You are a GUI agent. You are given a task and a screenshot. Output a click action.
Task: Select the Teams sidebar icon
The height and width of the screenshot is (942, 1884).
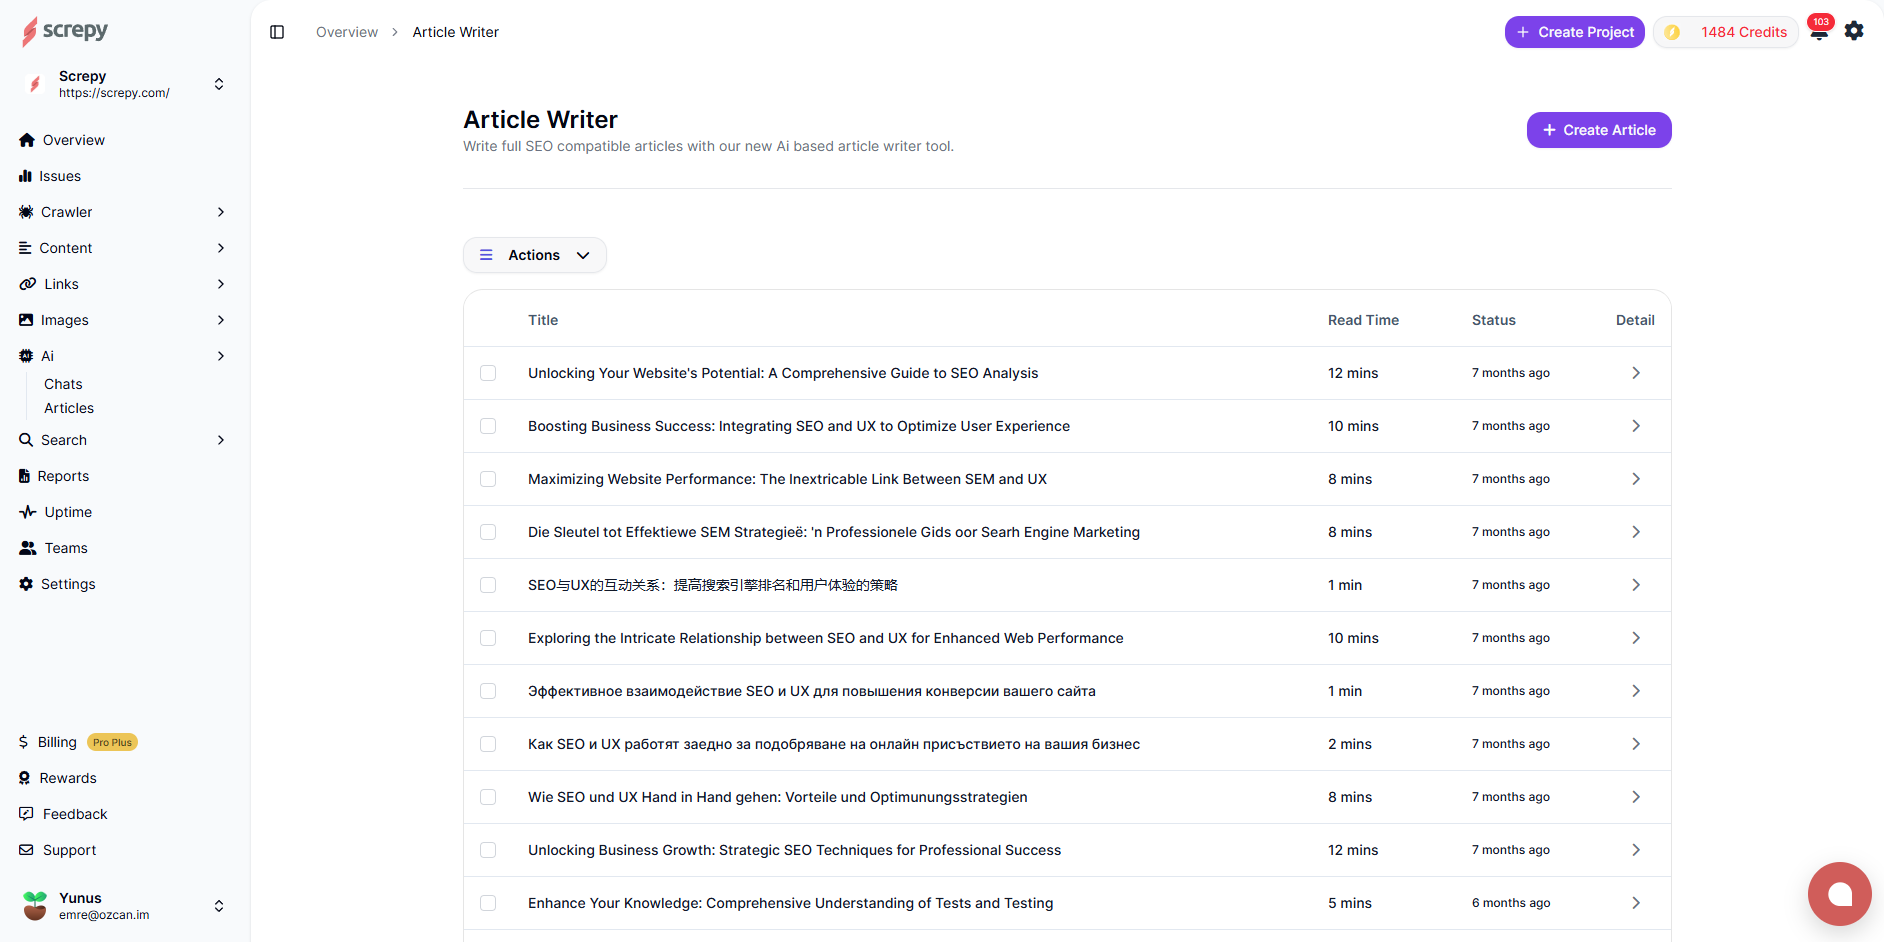pyautogui.click(x=27, y=547)
